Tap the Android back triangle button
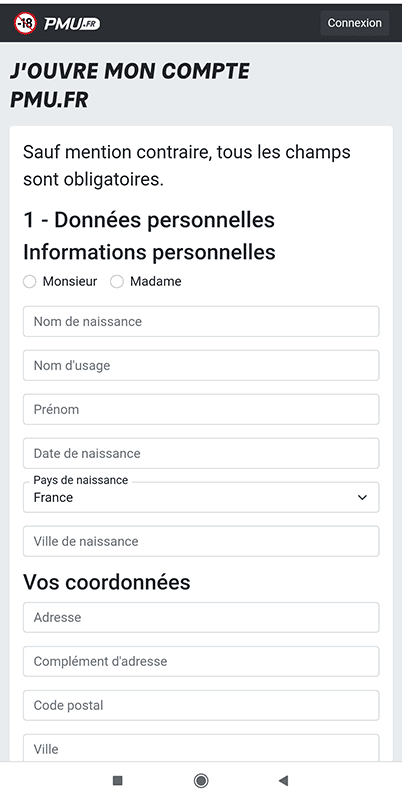This screenshot has height=800, width=402. pos(284,780)
